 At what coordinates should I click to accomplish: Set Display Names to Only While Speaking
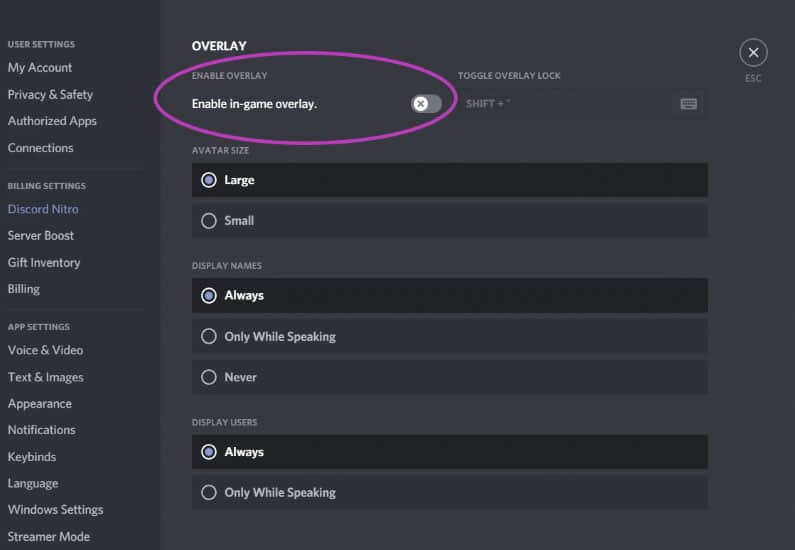point(209,337)
